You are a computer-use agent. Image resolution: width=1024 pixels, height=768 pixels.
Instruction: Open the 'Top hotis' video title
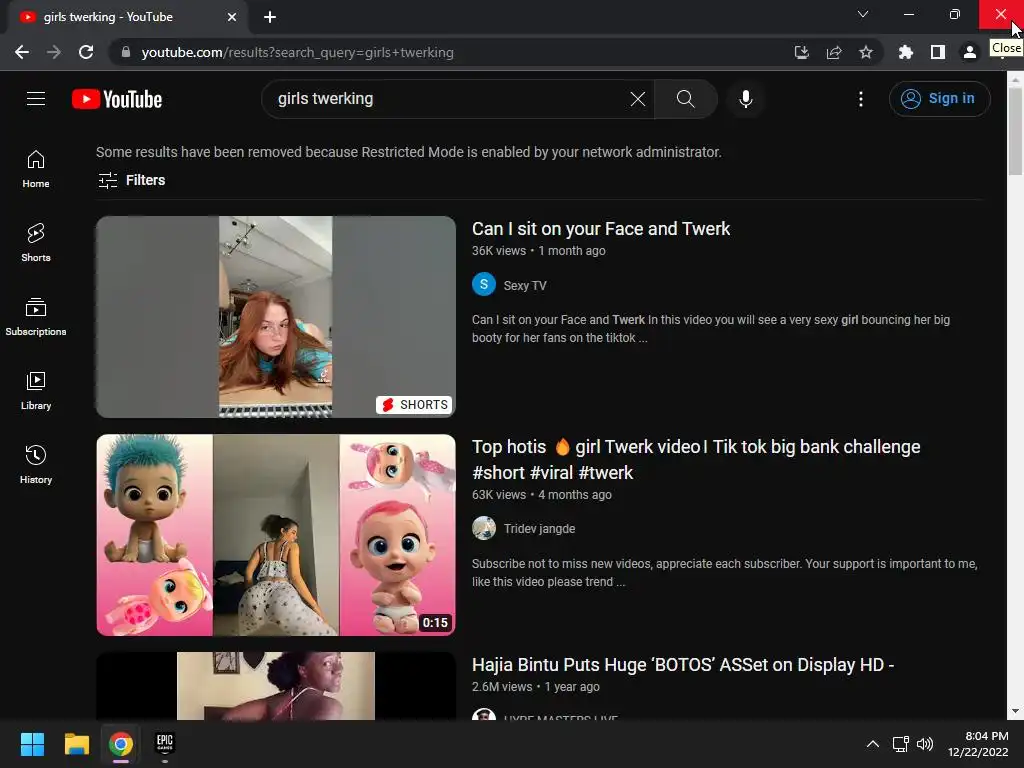696,460
